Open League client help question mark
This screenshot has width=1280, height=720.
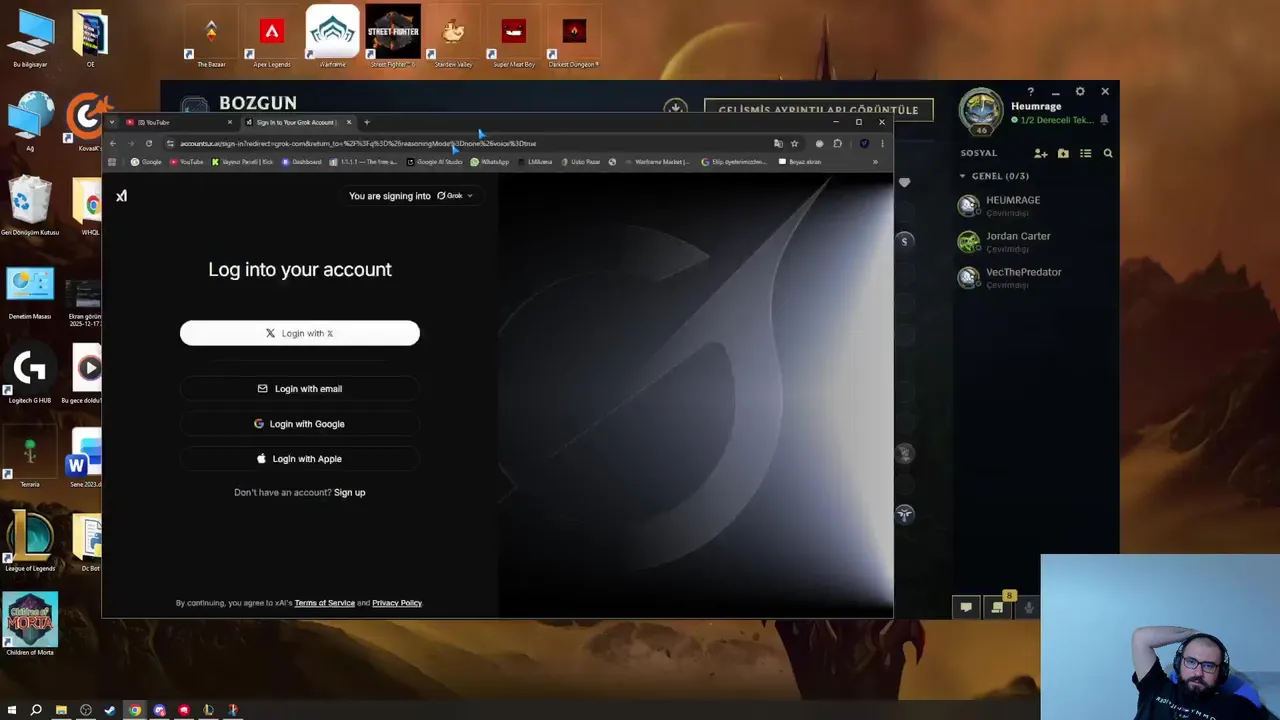1031,92
